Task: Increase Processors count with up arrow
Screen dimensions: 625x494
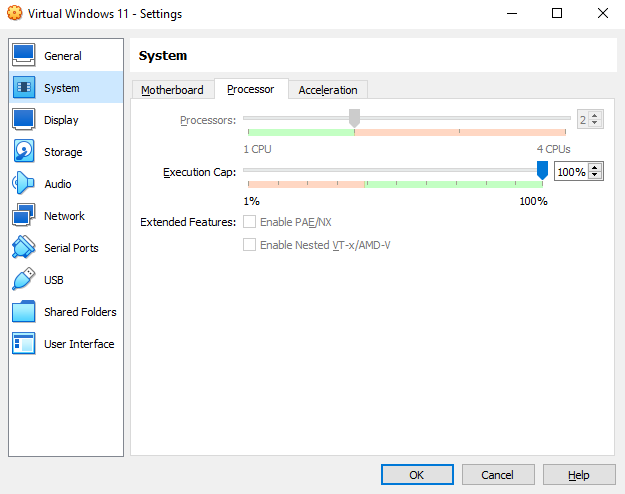Action: (x=595, y=116)
